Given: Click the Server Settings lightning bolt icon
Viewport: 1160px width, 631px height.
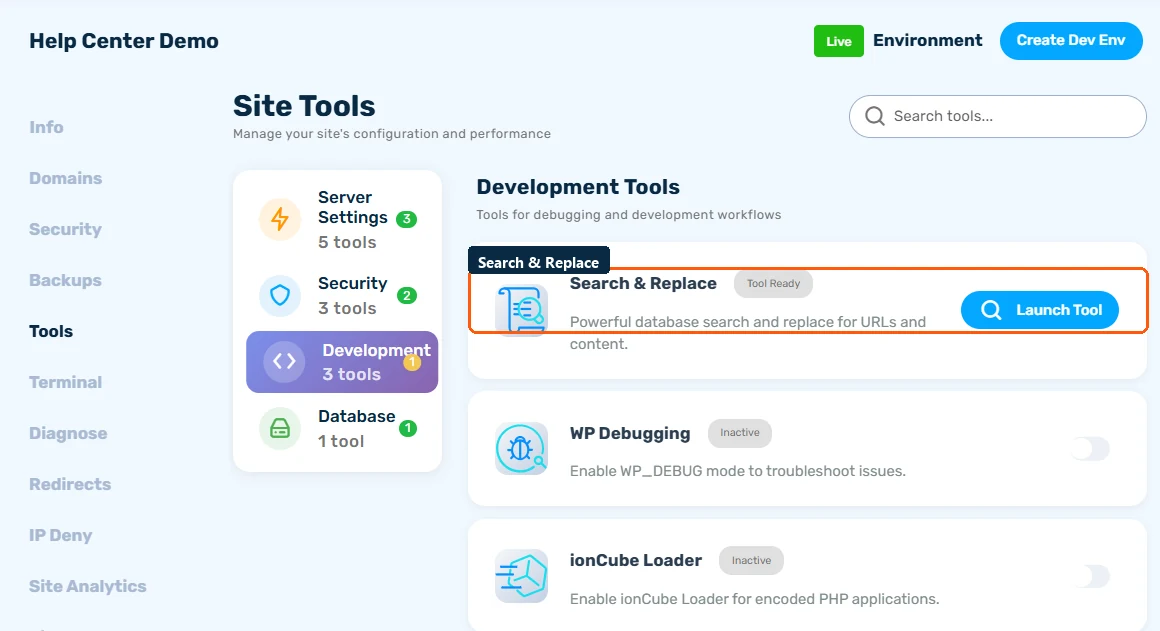Looking at the screenshot, I should 280,219.
